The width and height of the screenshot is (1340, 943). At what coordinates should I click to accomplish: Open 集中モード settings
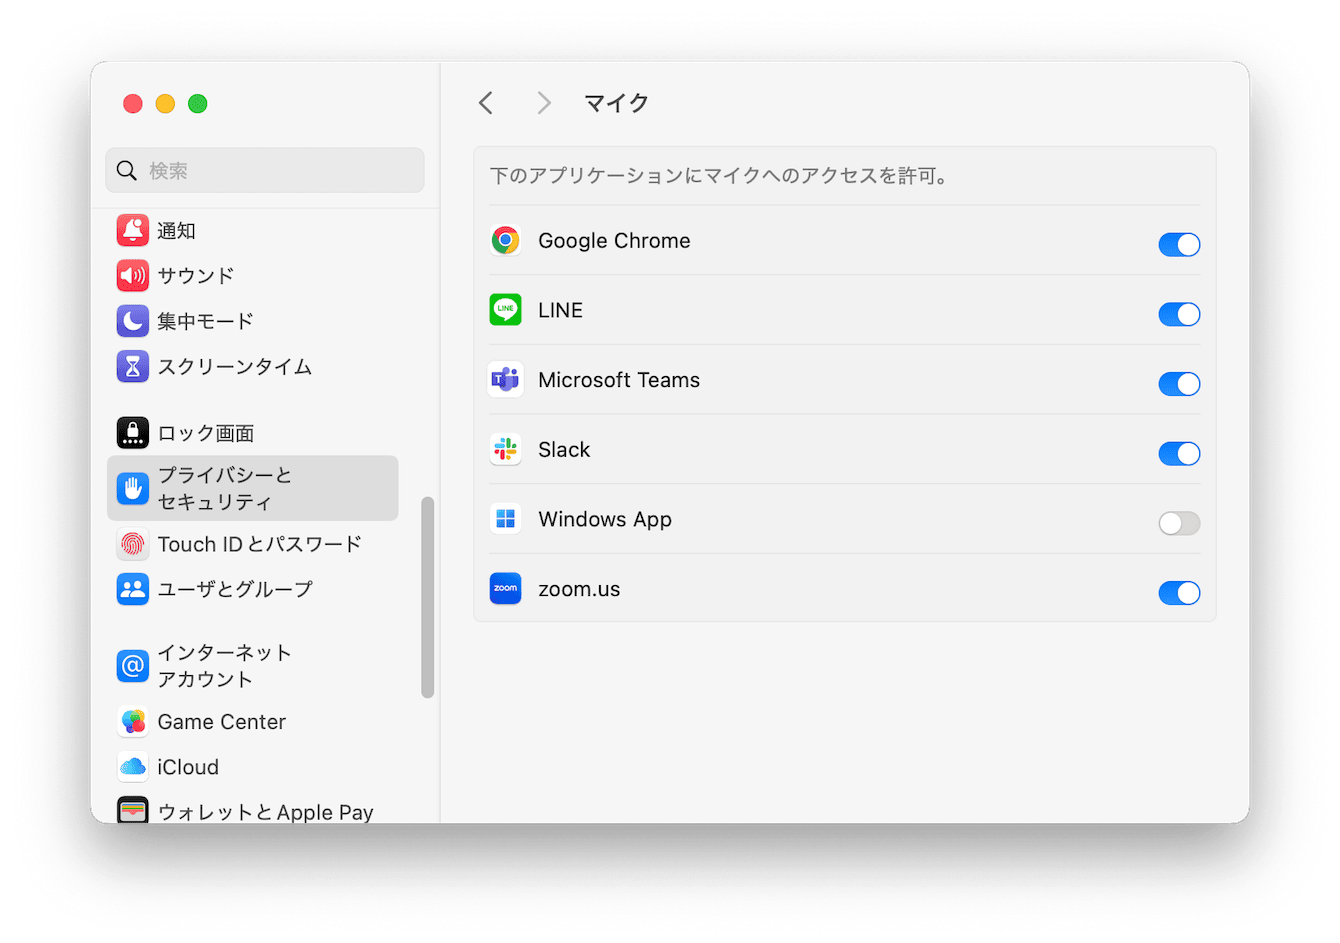click(205, 321)
